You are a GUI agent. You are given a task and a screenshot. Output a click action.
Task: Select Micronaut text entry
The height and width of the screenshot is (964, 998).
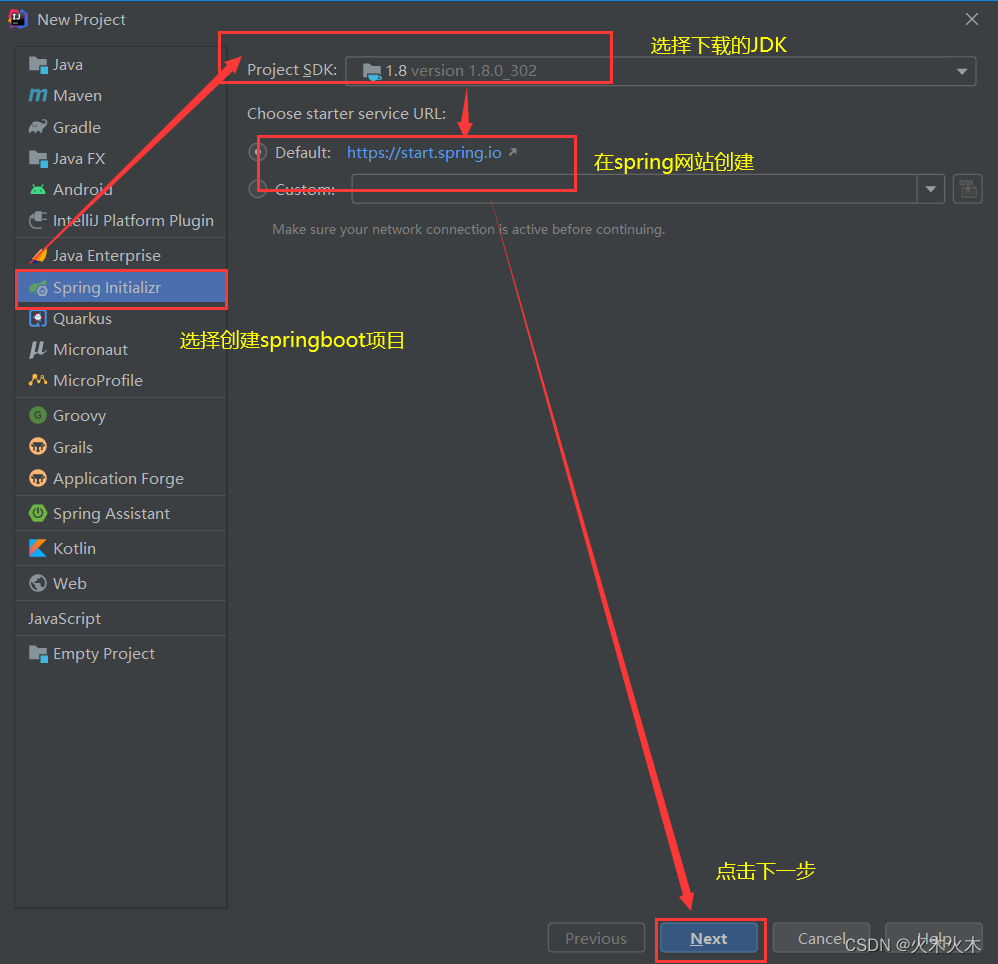pyautogui.click(x=90, y=349)
